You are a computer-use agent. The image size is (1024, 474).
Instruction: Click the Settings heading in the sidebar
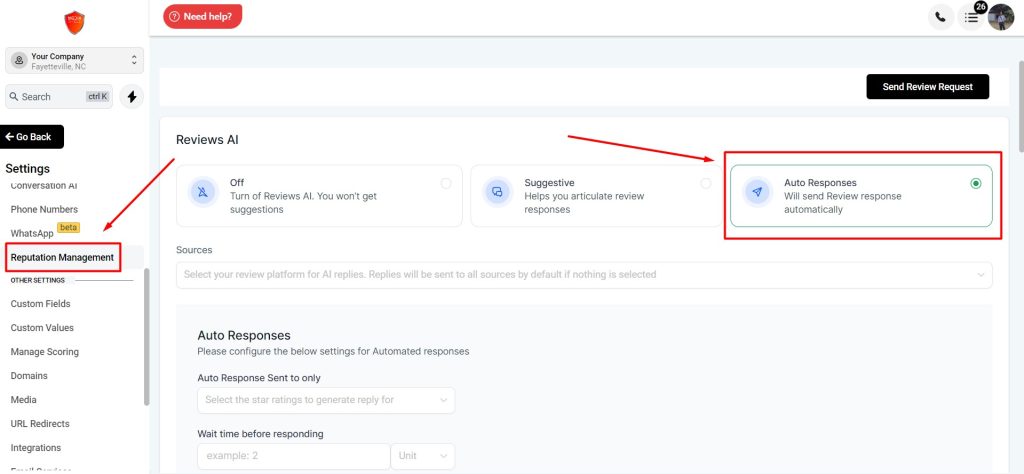click(27, 168)
